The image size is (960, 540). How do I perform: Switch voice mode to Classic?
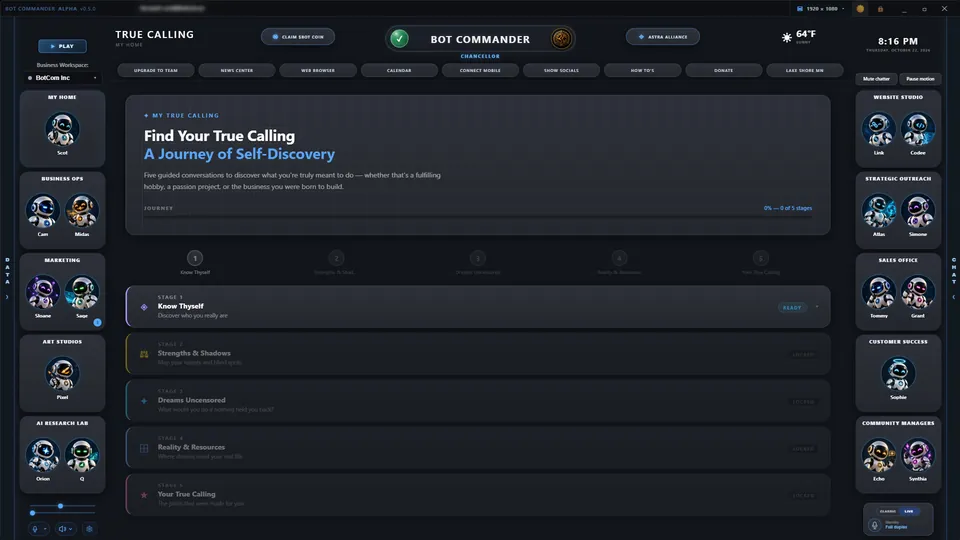tap(887, 511)
